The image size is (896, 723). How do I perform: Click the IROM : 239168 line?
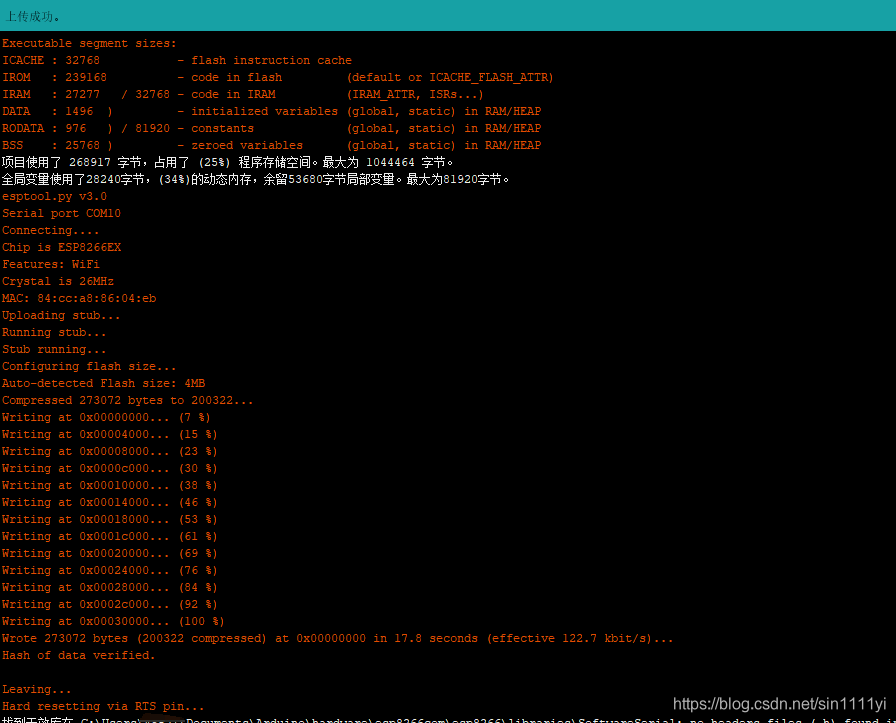click(x=278, y=77)
